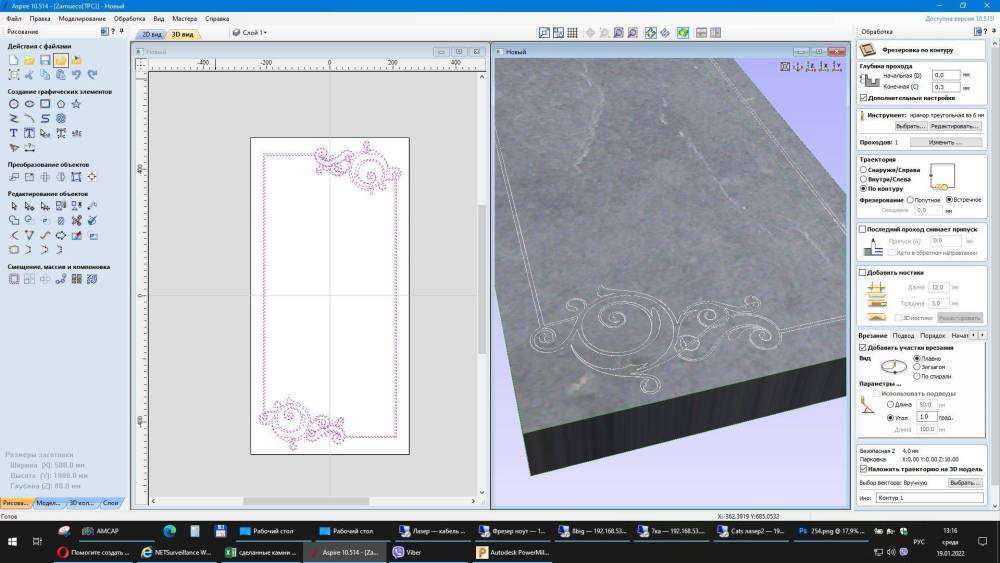Switch to the 2D вид tab
Image resolution: width=1000 pixels, height=563 pixels.
[x=151, y=34]
